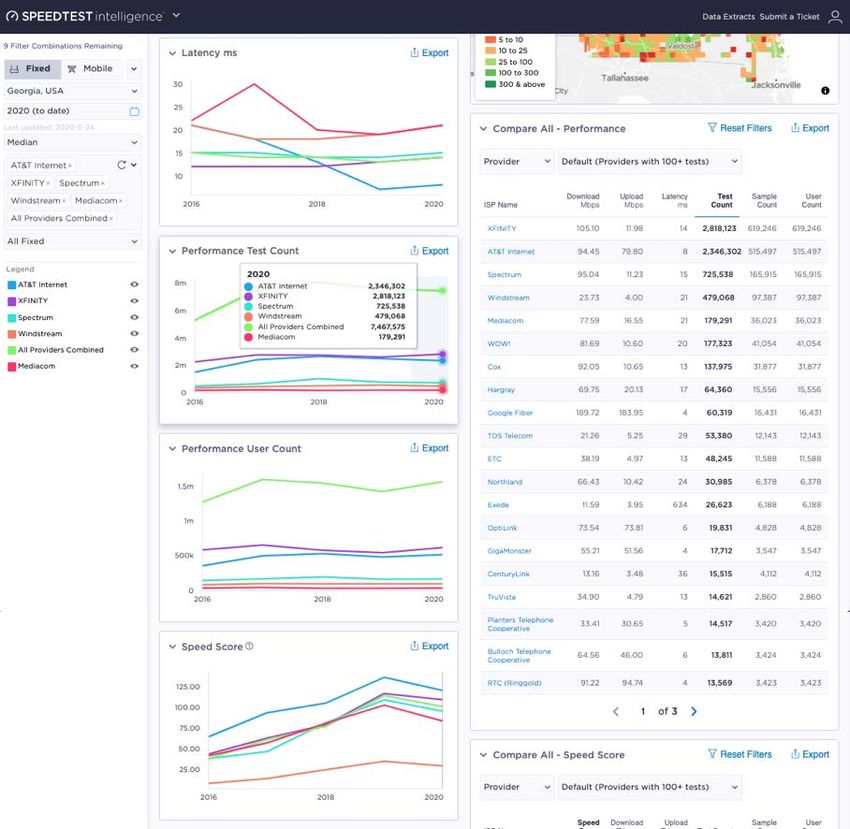Export Compare All Speed Score table

point(810,754)
